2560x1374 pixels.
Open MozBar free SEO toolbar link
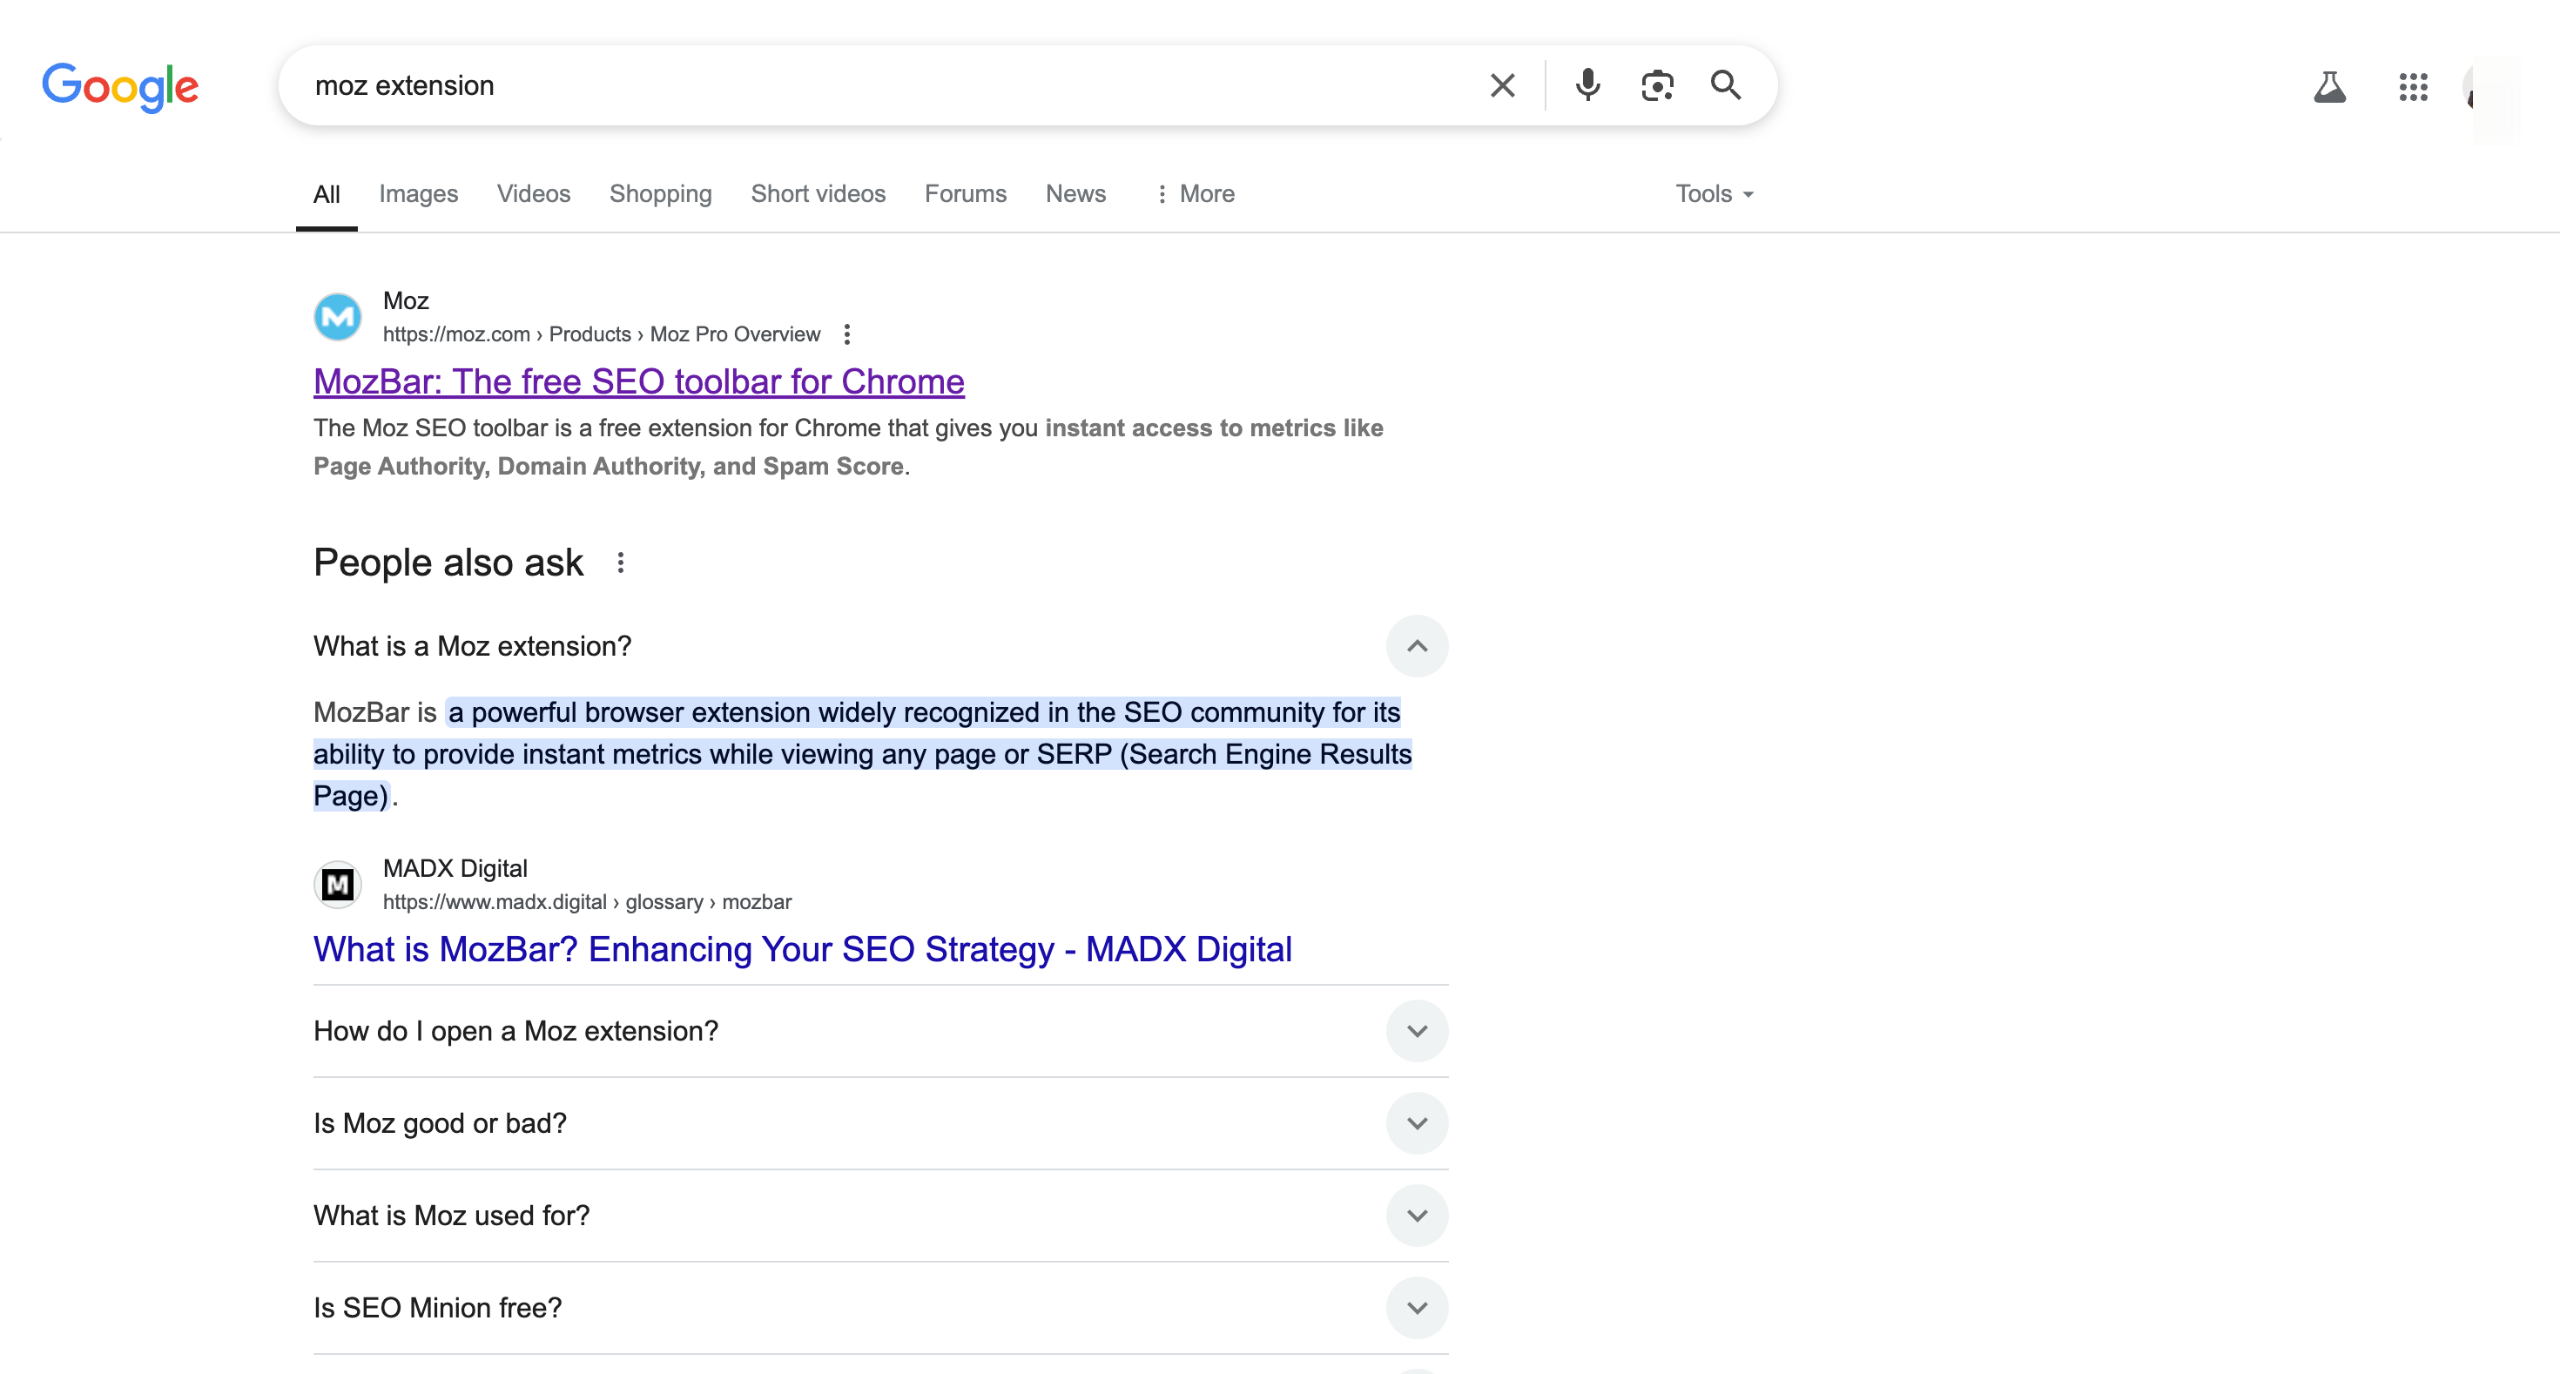click(638, 382)
